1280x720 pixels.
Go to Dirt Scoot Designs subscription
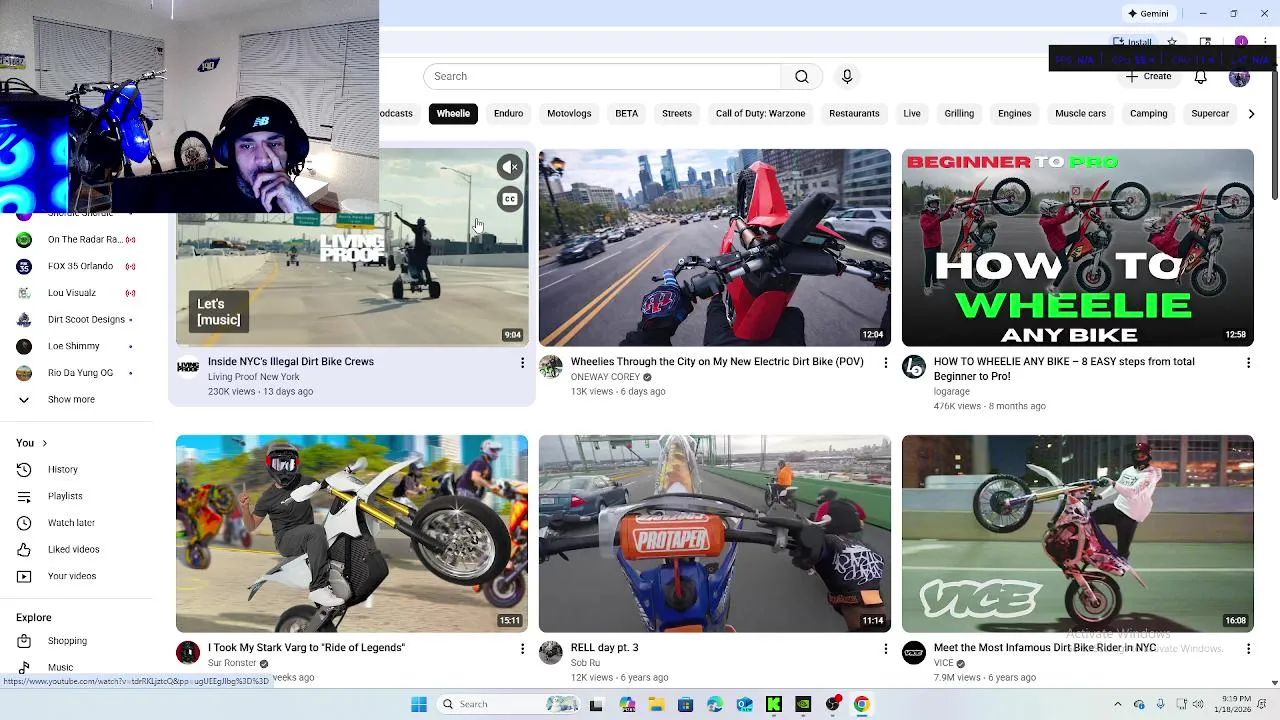tap(76, 319)
